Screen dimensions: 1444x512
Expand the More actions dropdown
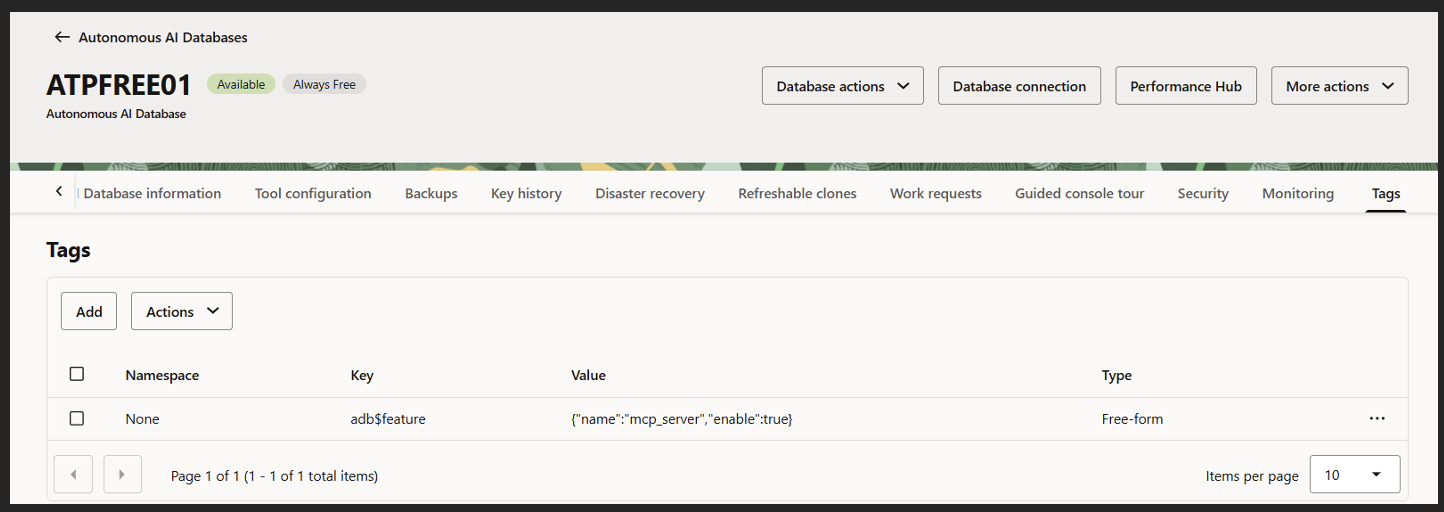coord(1339,86)
